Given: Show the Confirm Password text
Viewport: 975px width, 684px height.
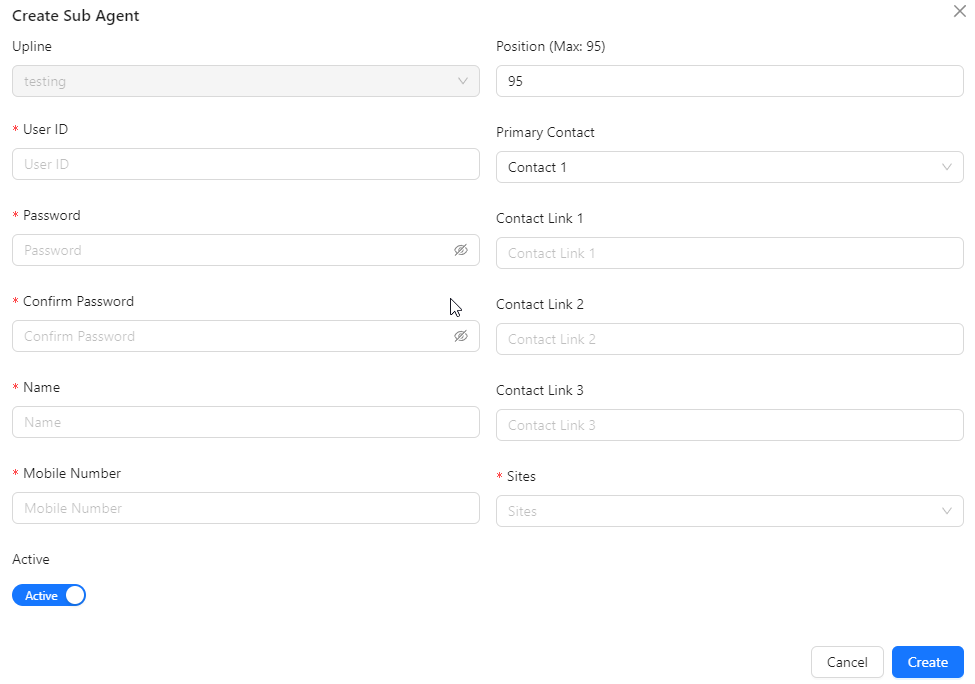Looking at the screenshot, I should pyautogui.click(x=461, y=335).
